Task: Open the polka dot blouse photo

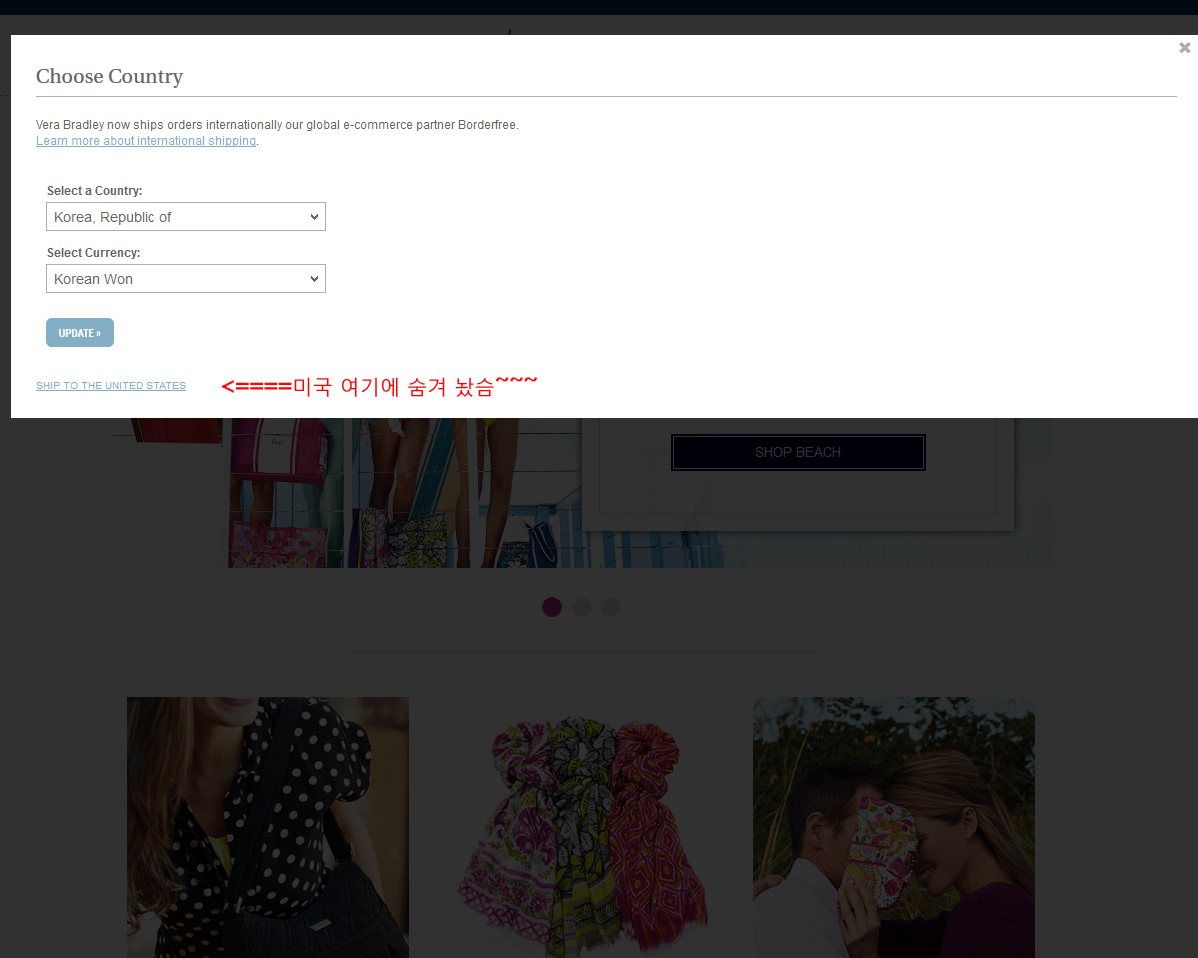Action: click(x=268, y=827)
